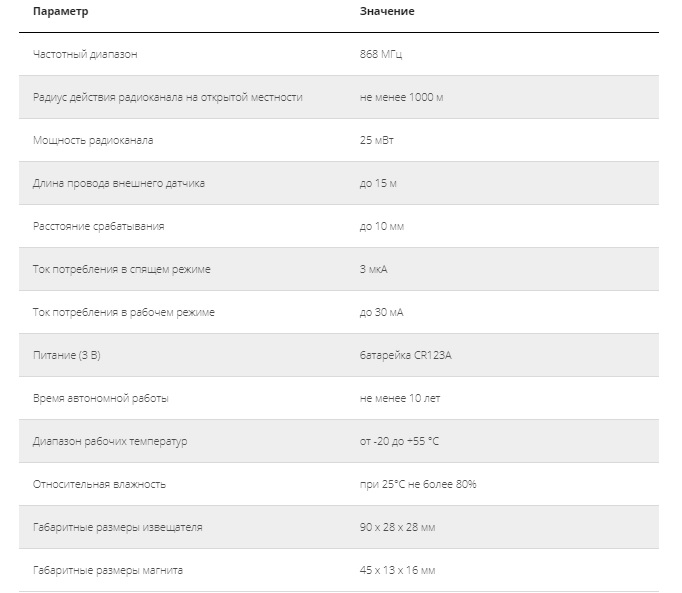
Task: Select the Радиус действия радиоканала row label
Action: [x=167, y=97]
